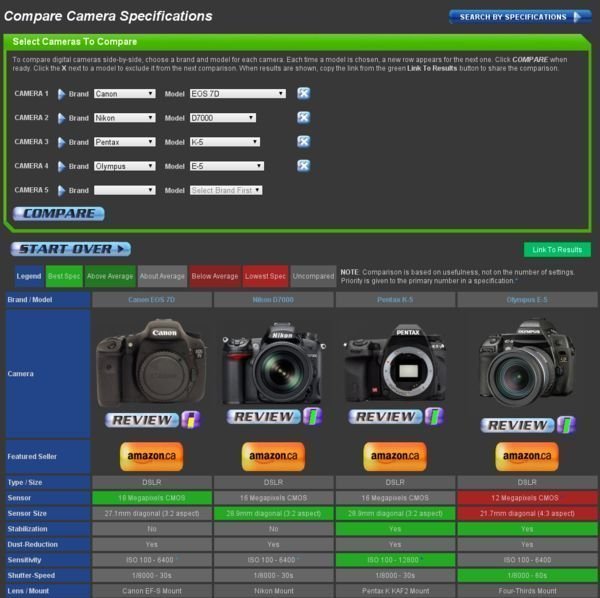
Task: Click the Uncompared legend swatch
Action: pyautogui.click(x=313, y=276)
